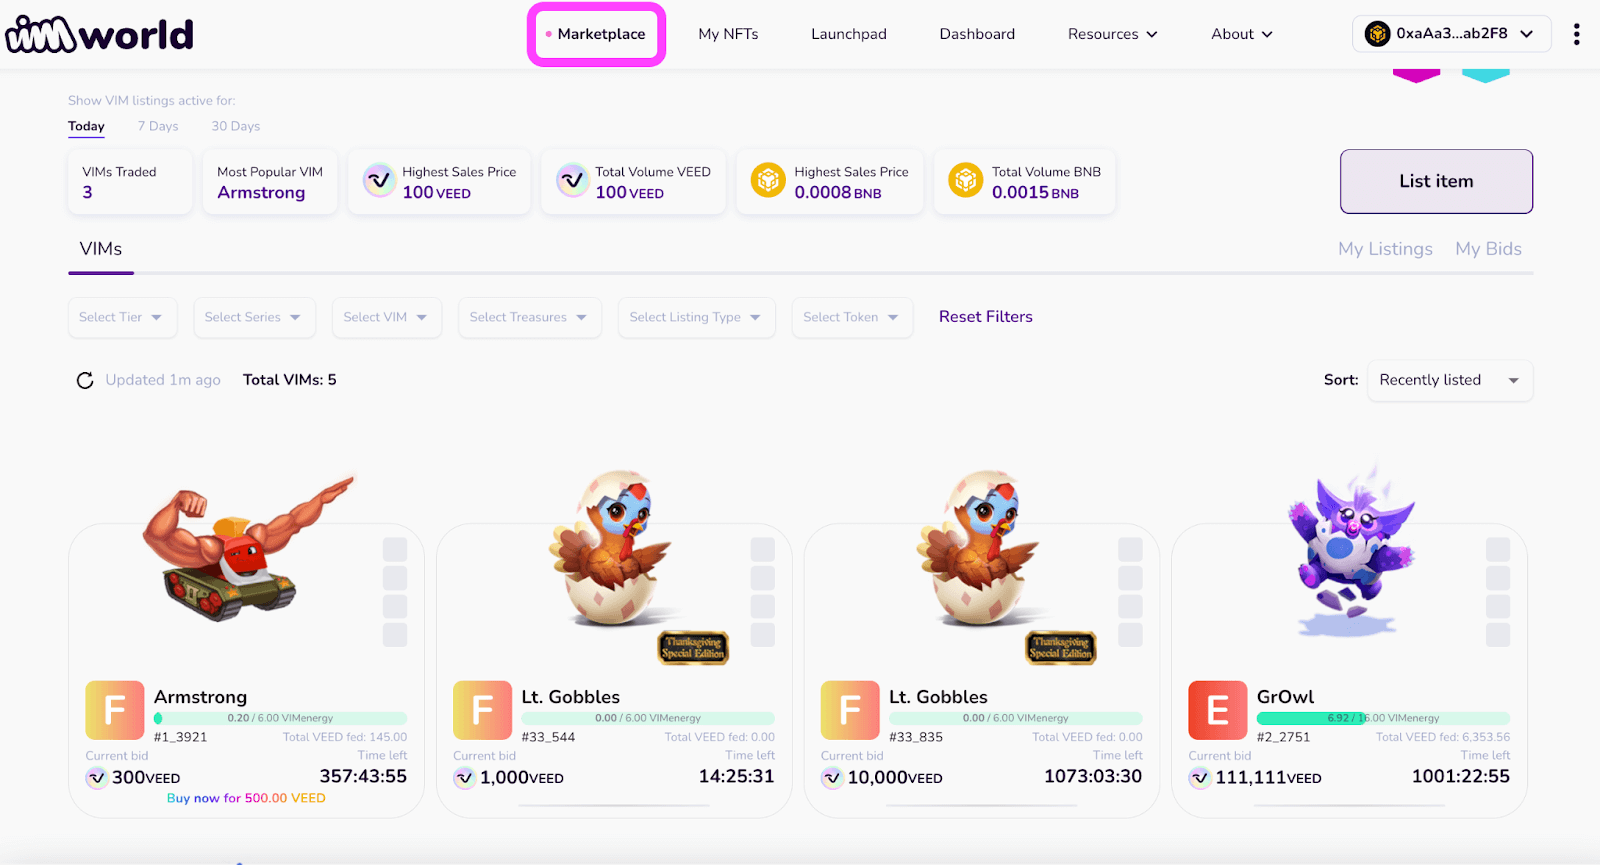
Task: Click the Thanksgiving Special Edition badge on Lt. Gobbles
Action: (x=693, y=648)
